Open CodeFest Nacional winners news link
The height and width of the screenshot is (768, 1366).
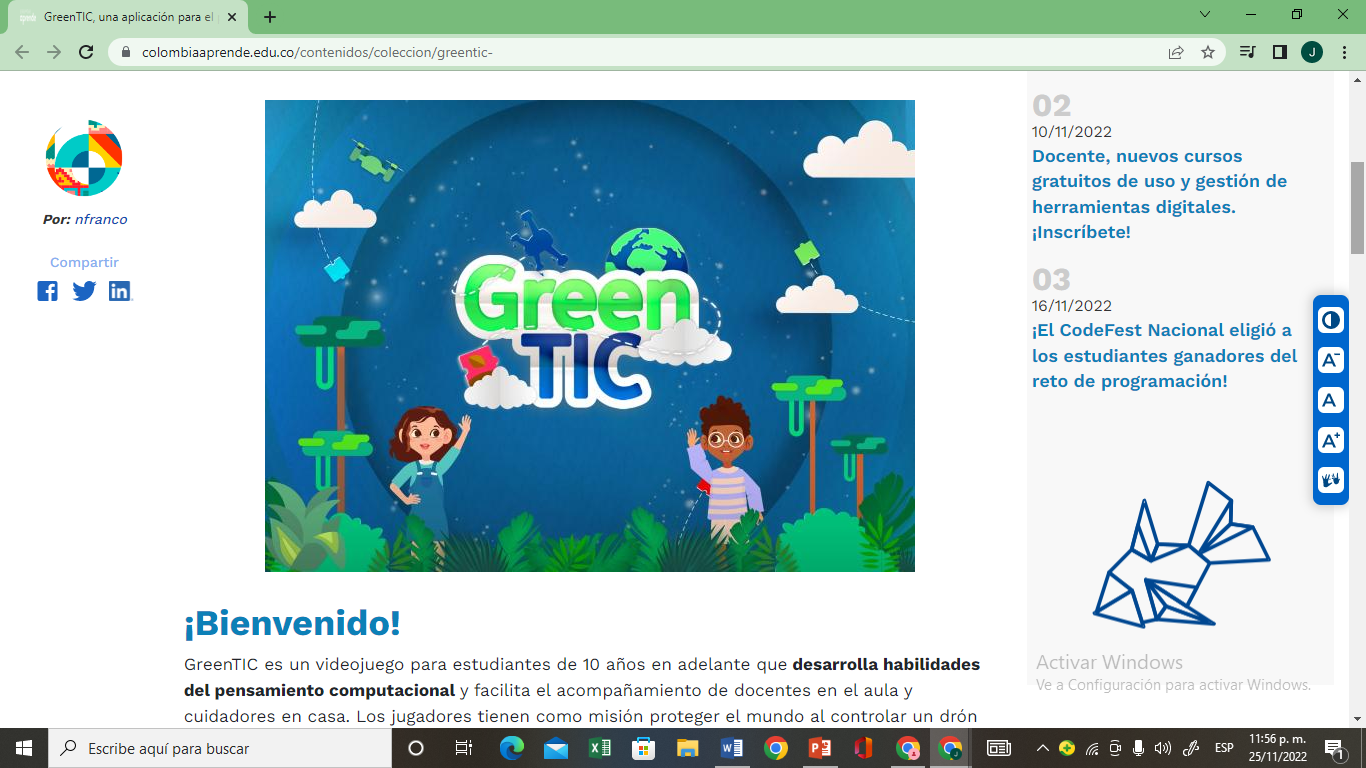(1165, 355)
